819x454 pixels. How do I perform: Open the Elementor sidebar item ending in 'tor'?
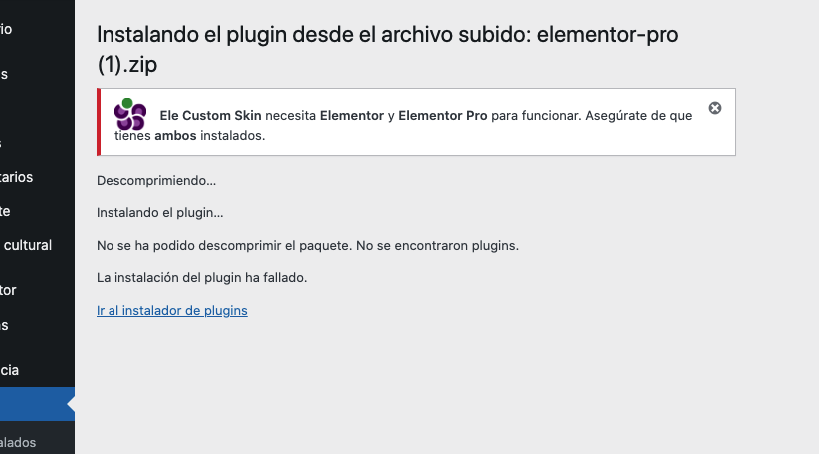tap(8, 290)
